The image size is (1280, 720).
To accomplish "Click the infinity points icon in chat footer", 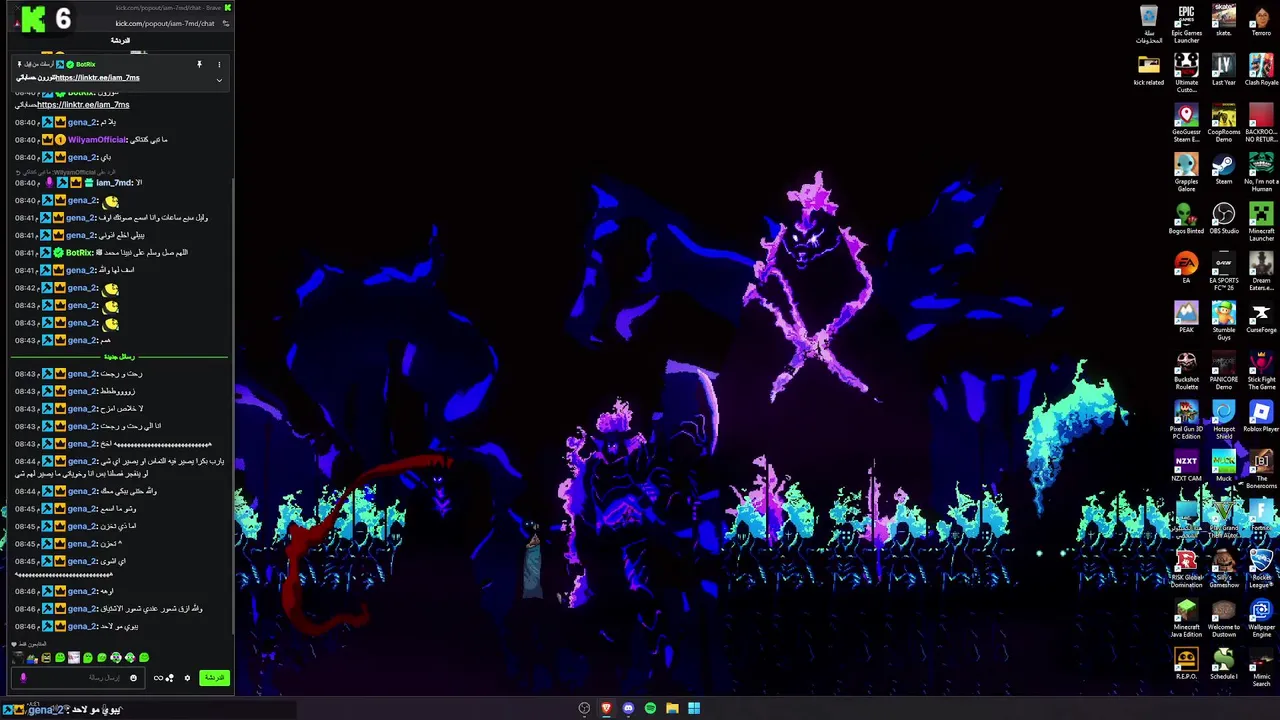I will pos(158,678).
